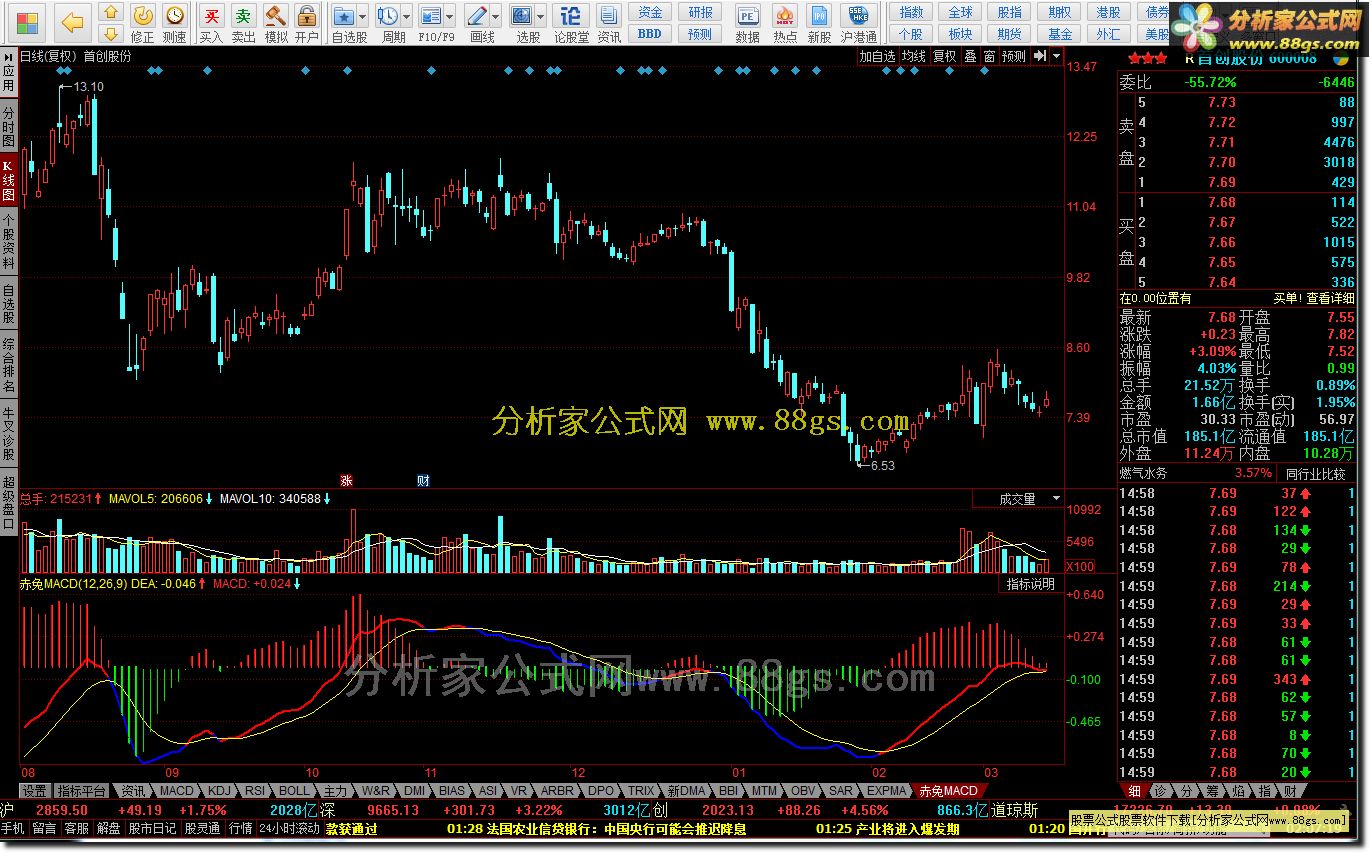Click the colorful home logo icon
This screenshot has width=1371, height=853.
point(27,21)
